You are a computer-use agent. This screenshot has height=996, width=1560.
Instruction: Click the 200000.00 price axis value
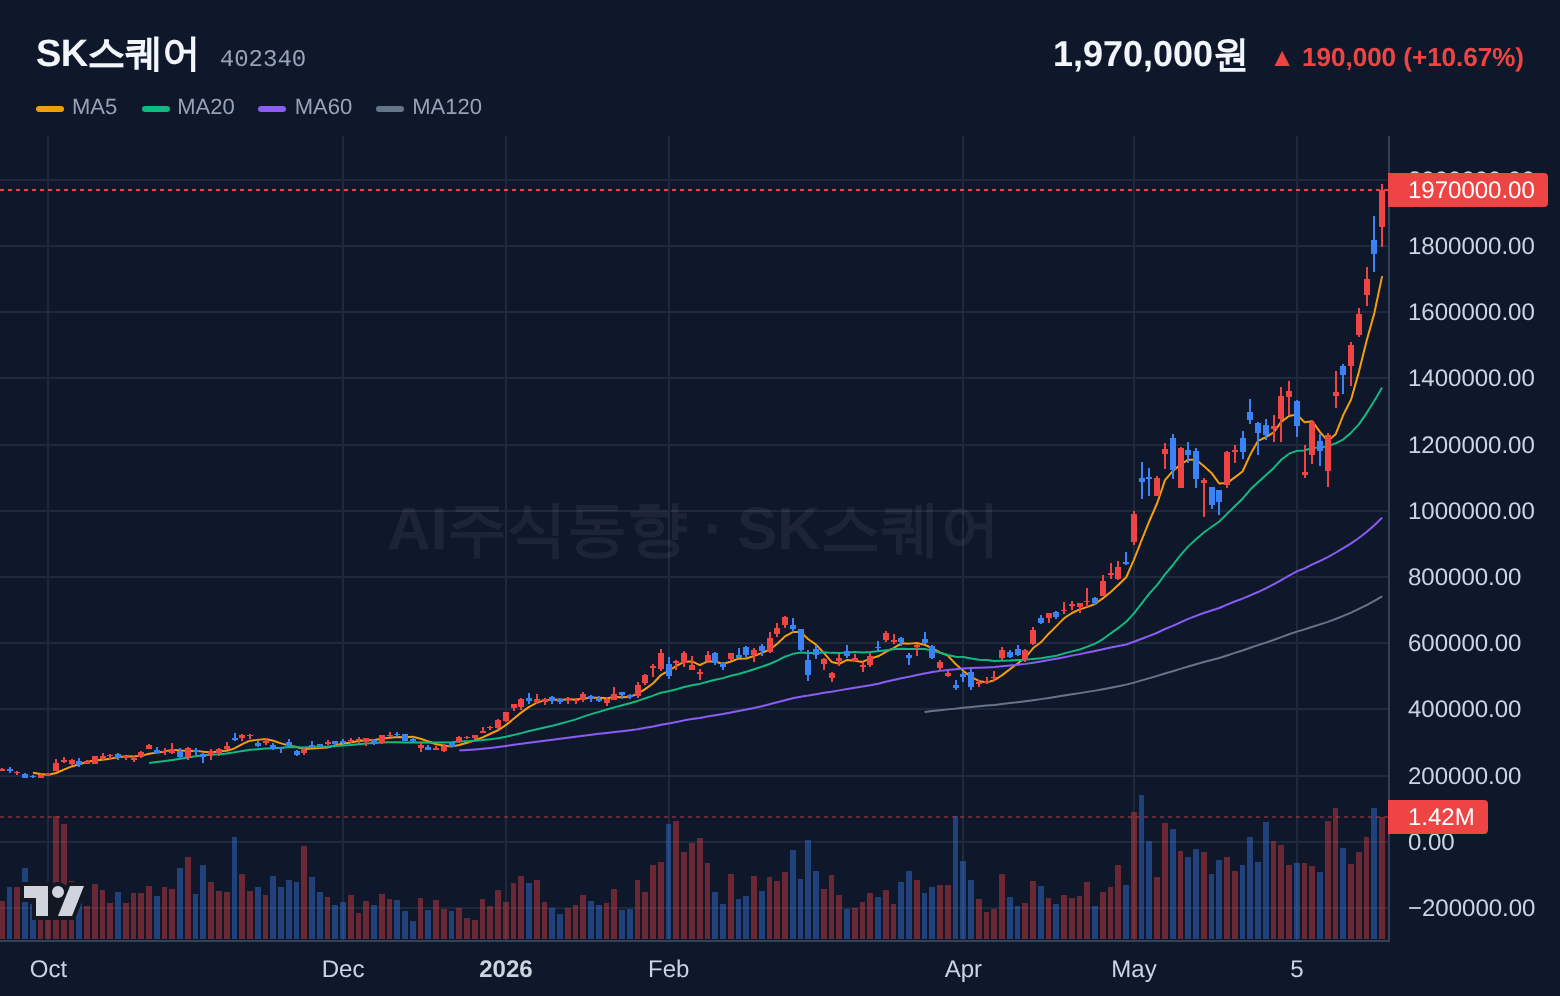point(1464,776)
